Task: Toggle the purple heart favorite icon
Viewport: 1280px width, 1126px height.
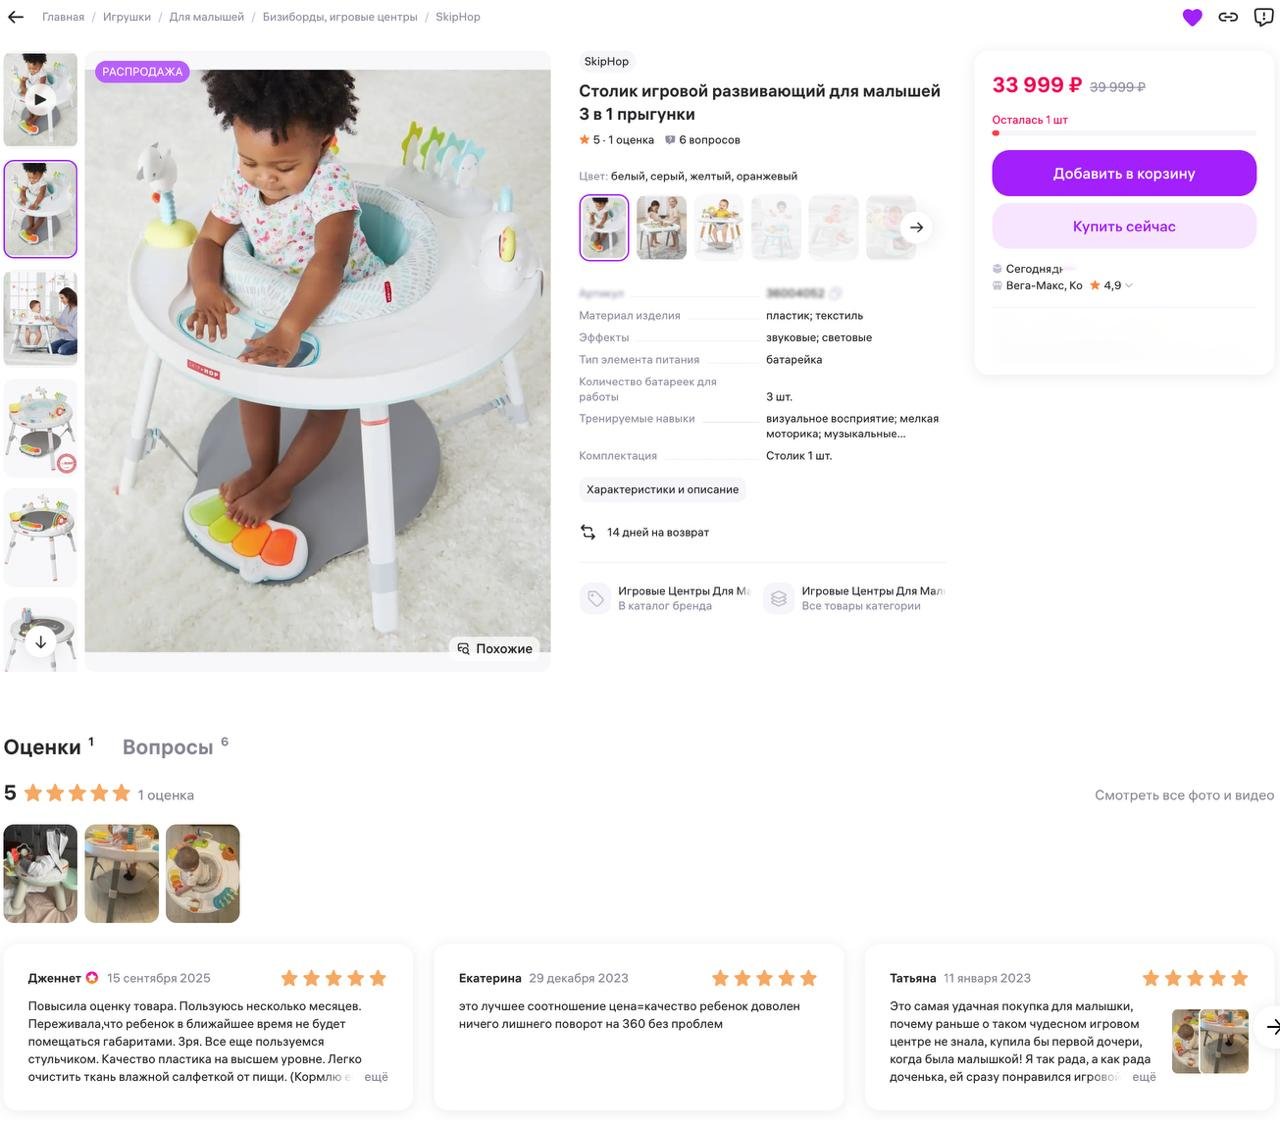Action: 1192,17
